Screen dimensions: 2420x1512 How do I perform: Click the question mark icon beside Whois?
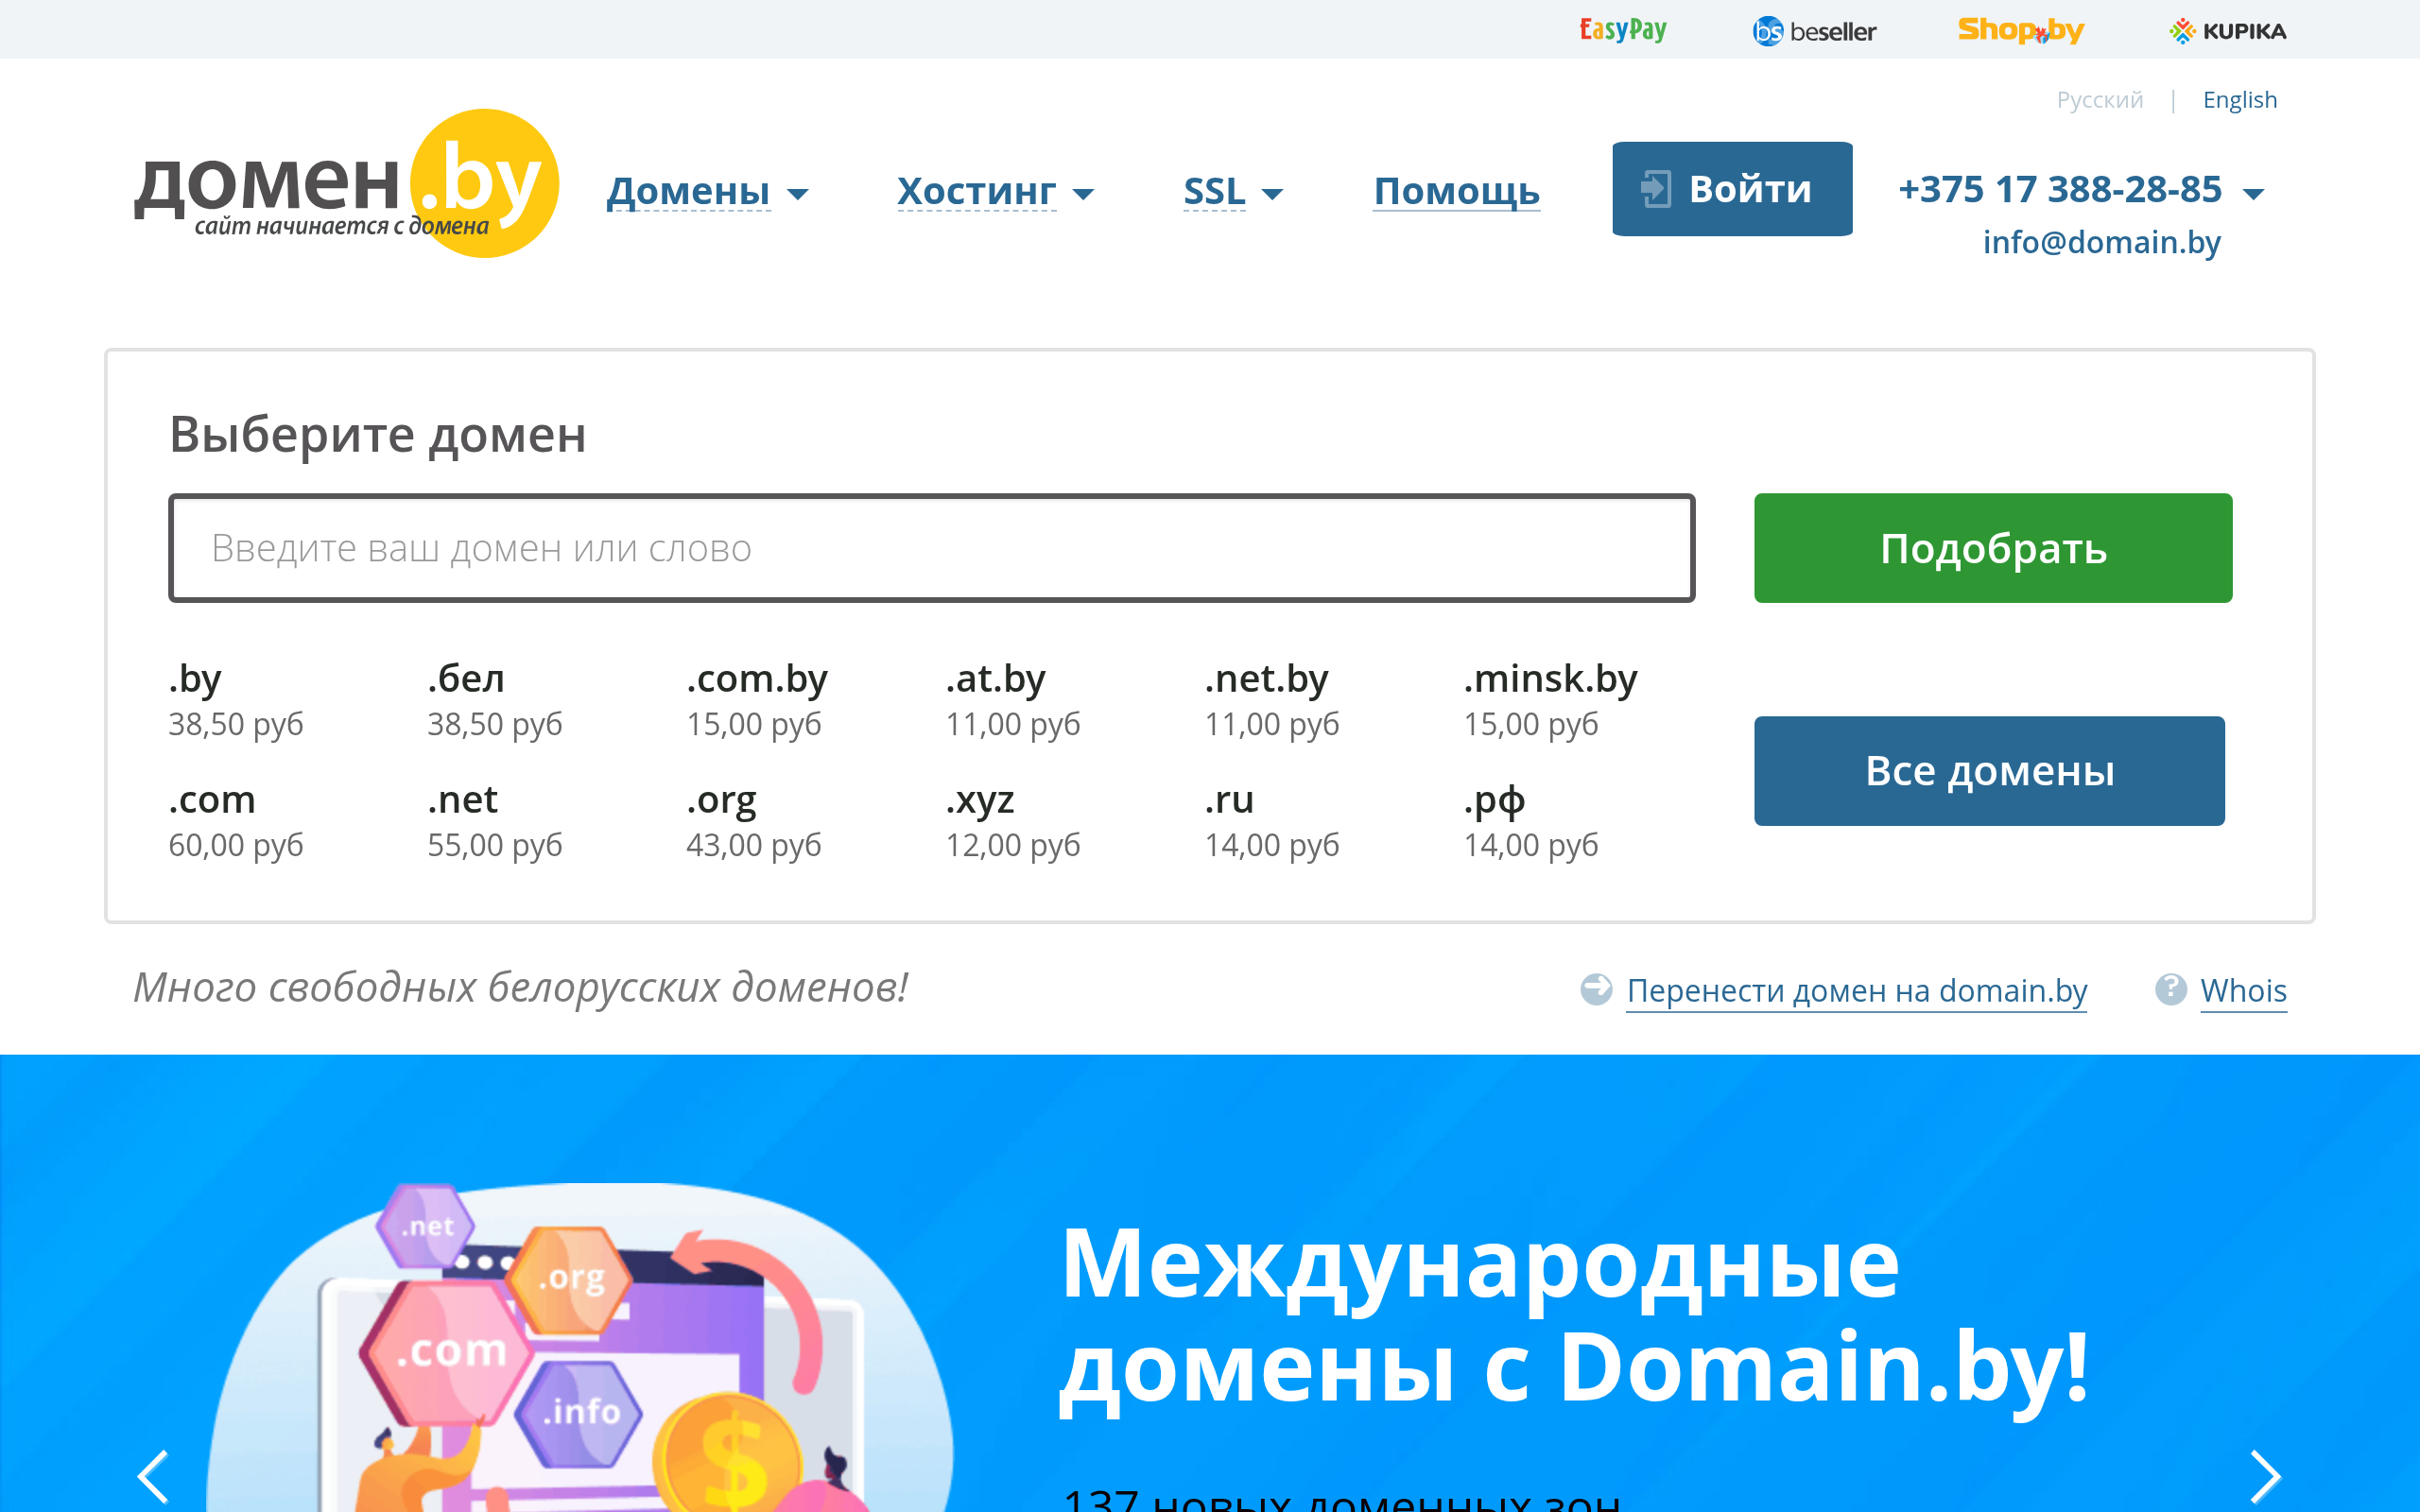(x=2170, y=989)
